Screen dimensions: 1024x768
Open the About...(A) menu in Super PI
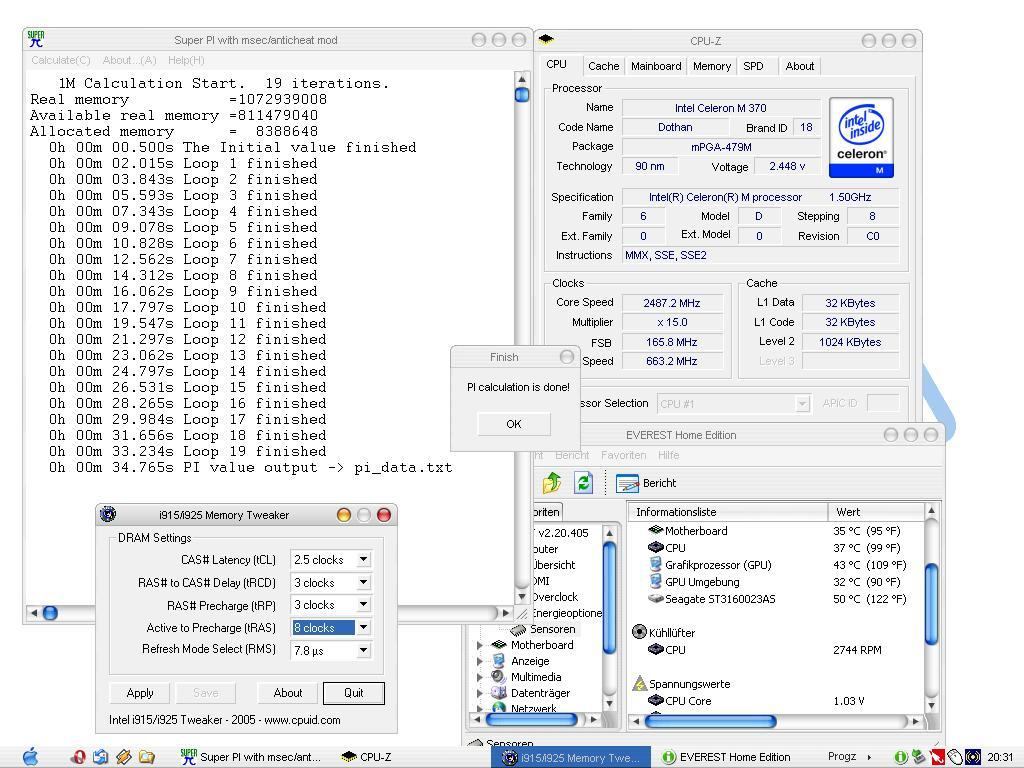(129, 60)
